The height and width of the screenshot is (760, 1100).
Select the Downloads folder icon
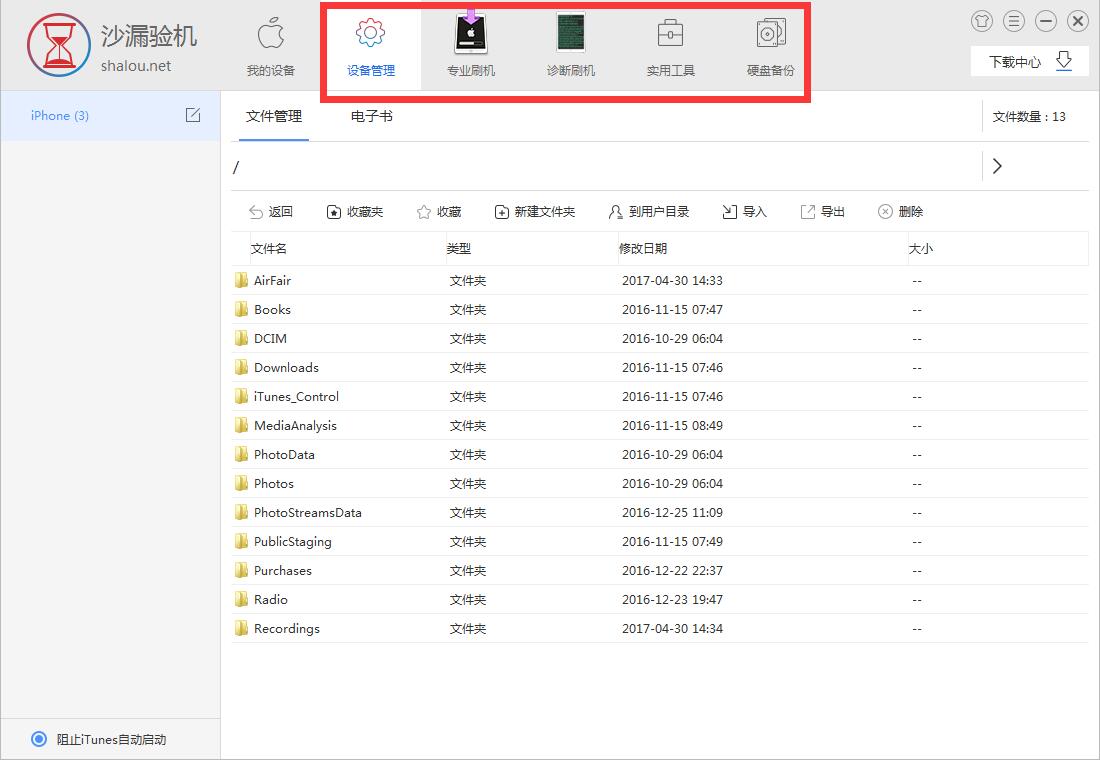[x=241, y=367]
